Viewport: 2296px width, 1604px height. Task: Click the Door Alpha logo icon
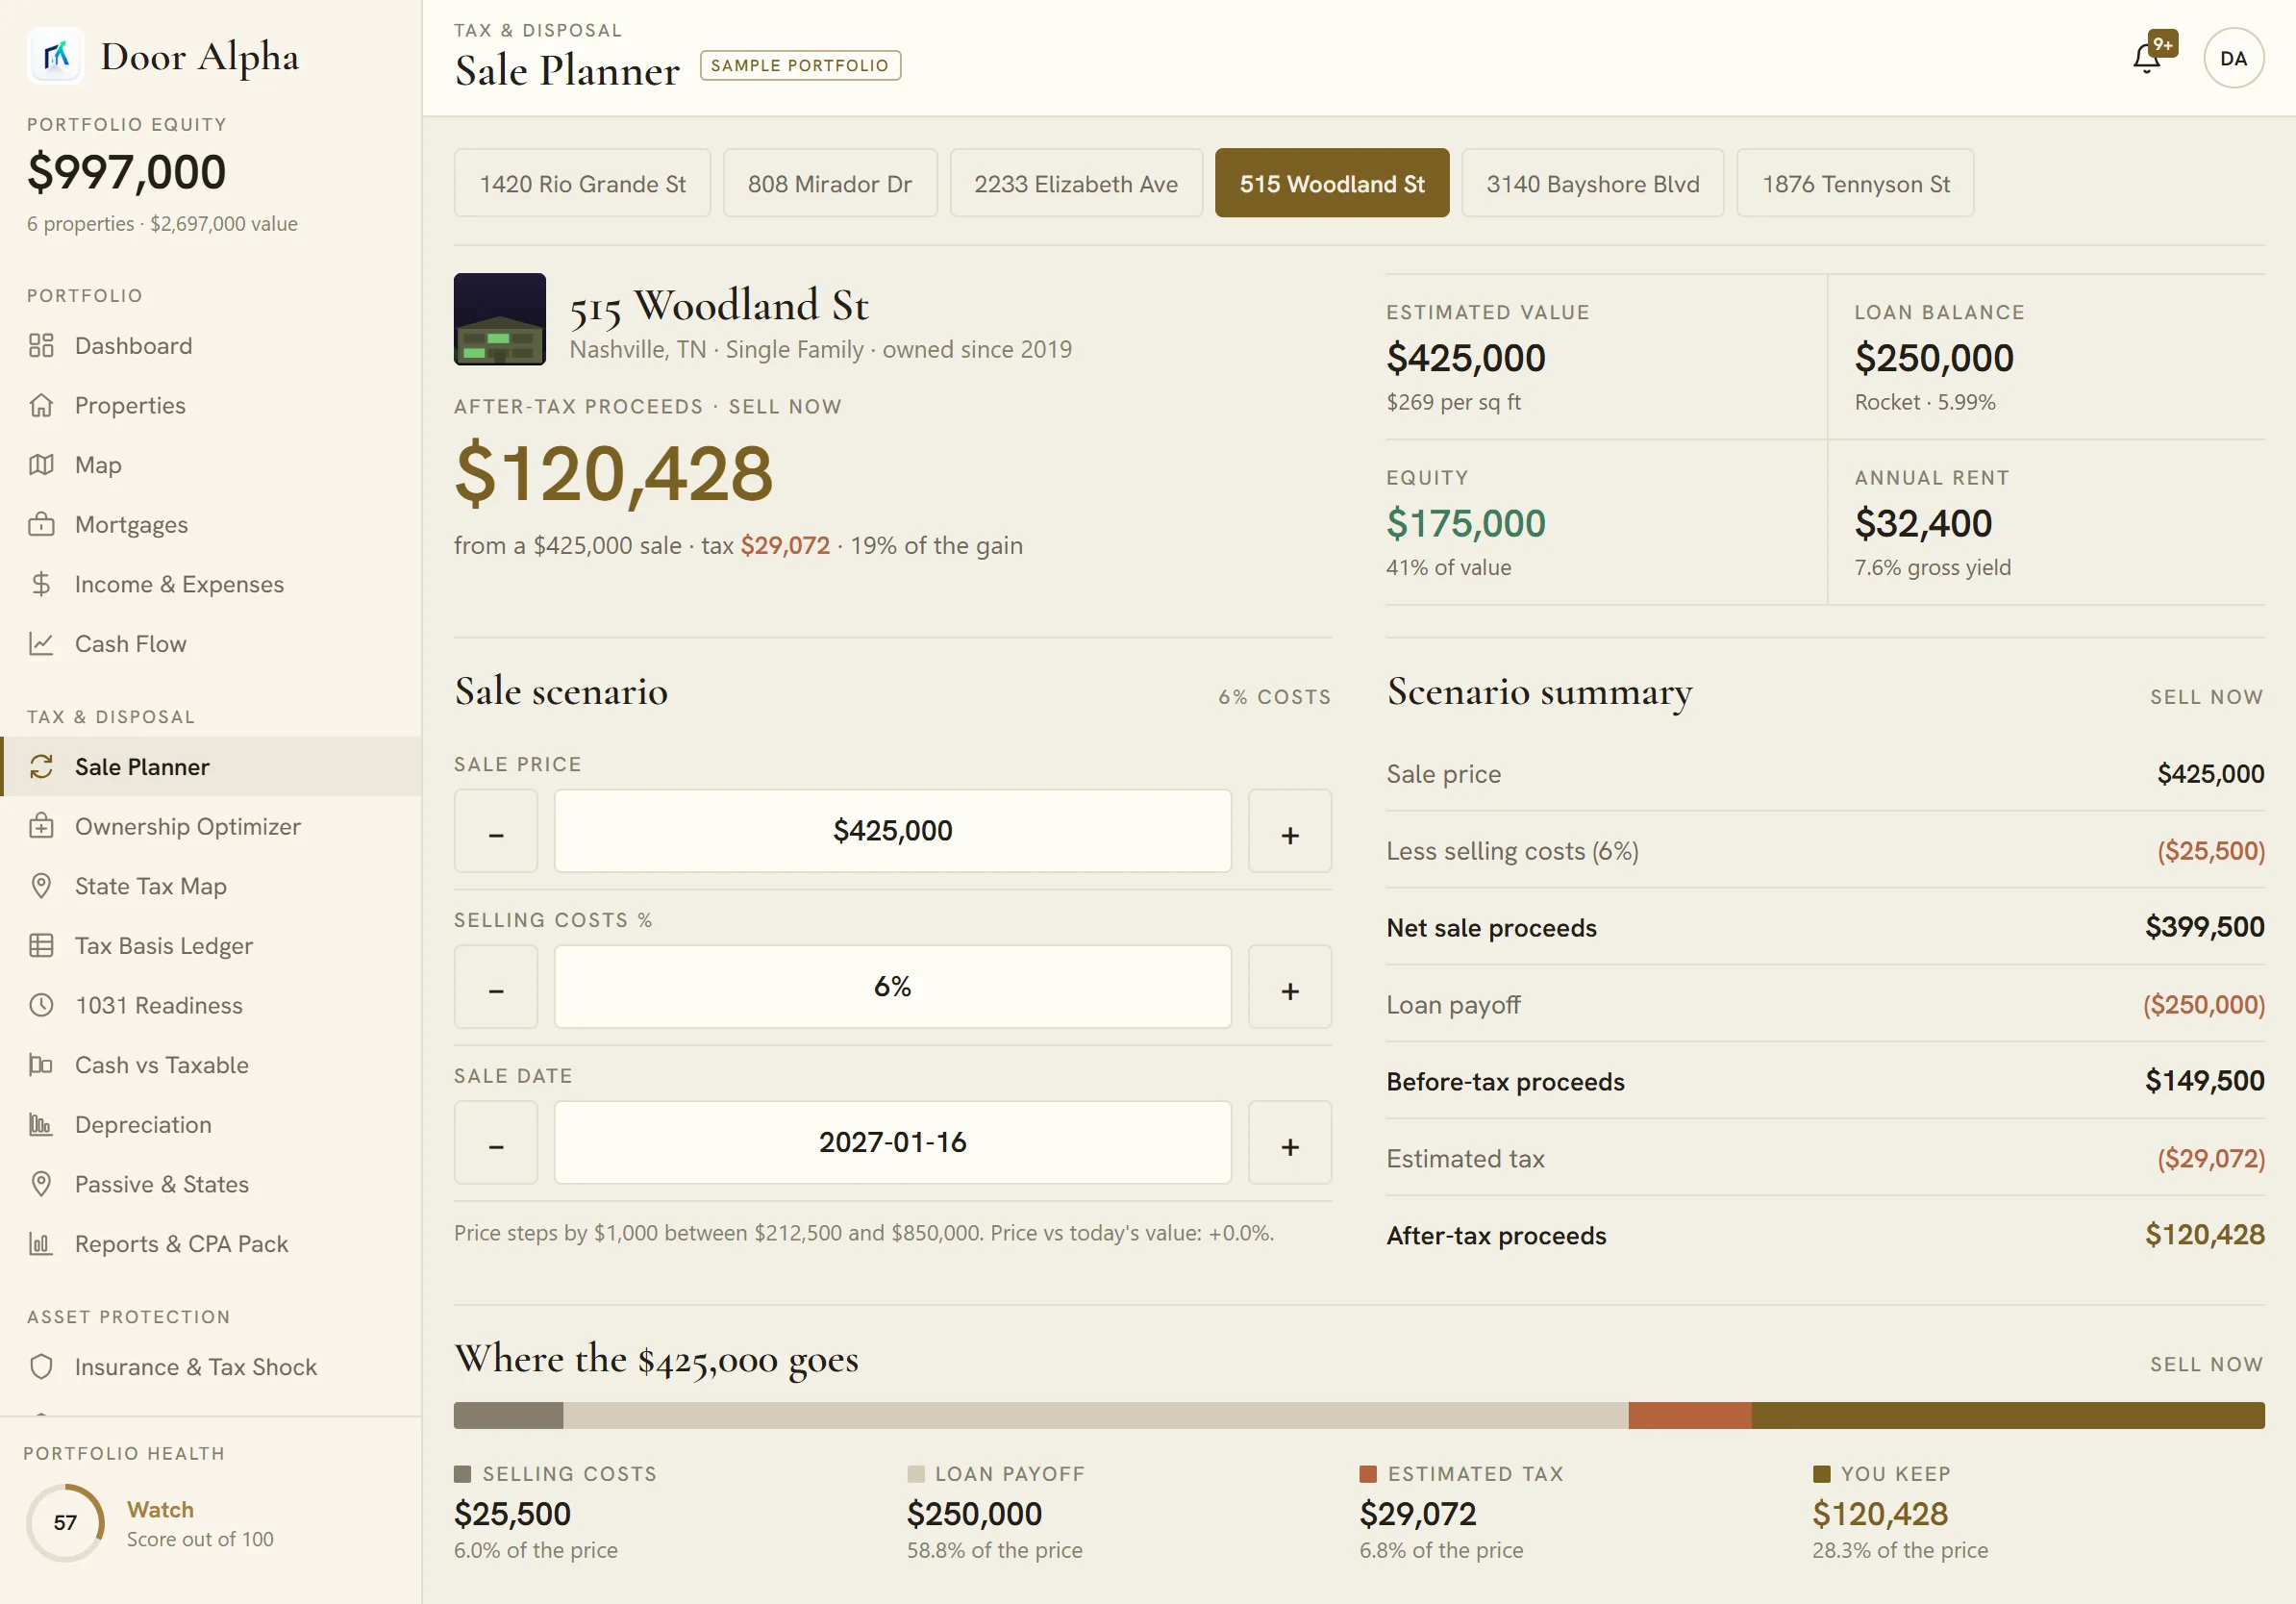click(x=56, y=56)
